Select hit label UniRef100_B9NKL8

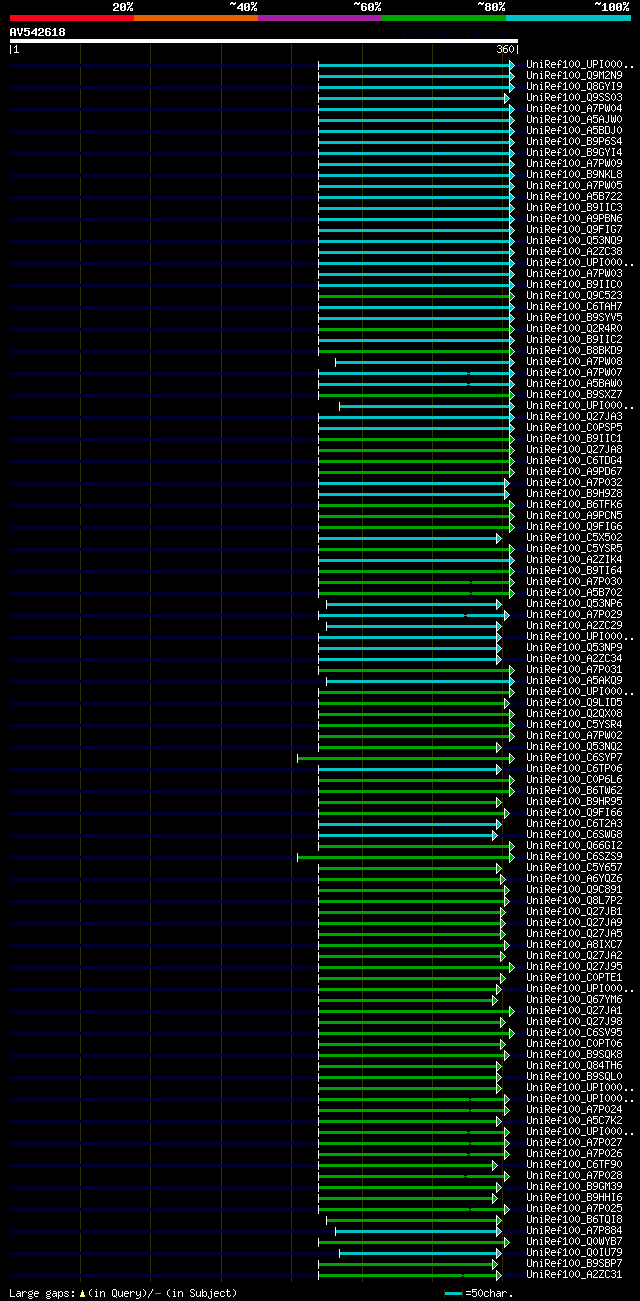pyautogui.click(x=574, y=174)
